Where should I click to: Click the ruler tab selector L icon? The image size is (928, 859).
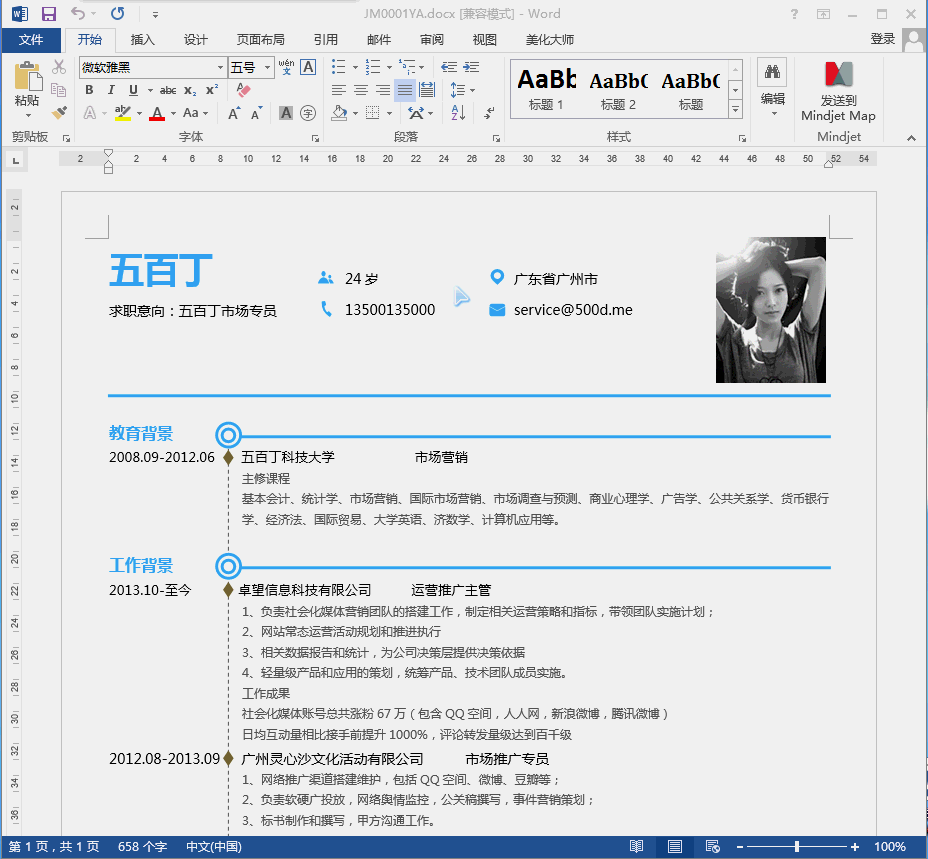point(16,160)
